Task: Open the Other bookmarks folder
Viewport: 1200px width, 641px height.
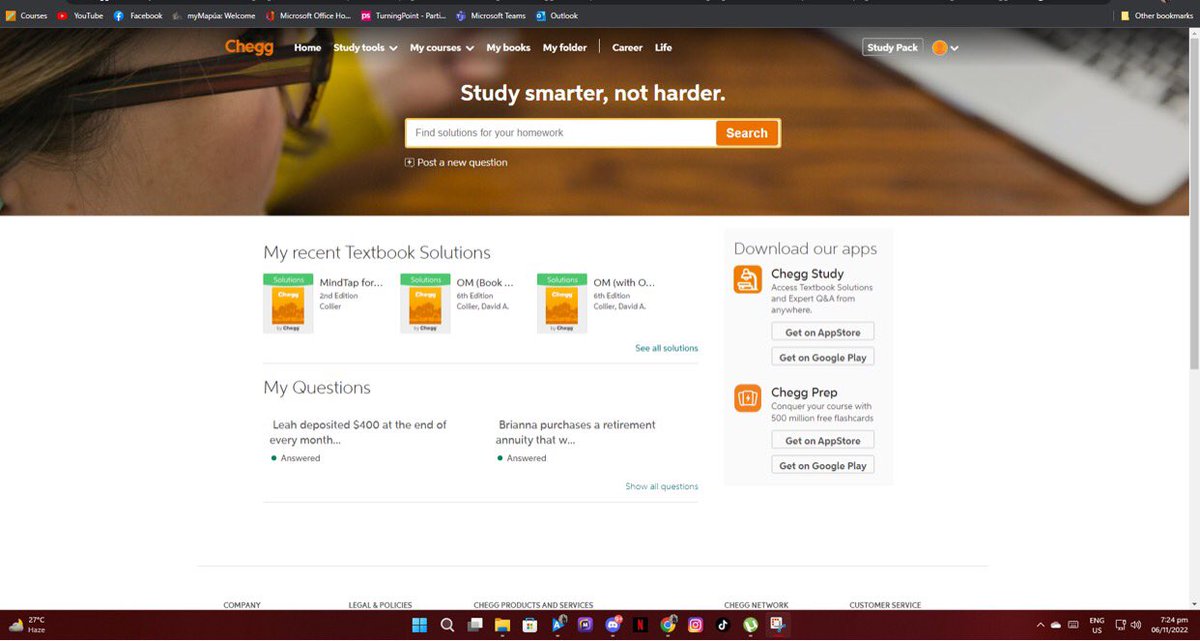Action: [1157, 16]
